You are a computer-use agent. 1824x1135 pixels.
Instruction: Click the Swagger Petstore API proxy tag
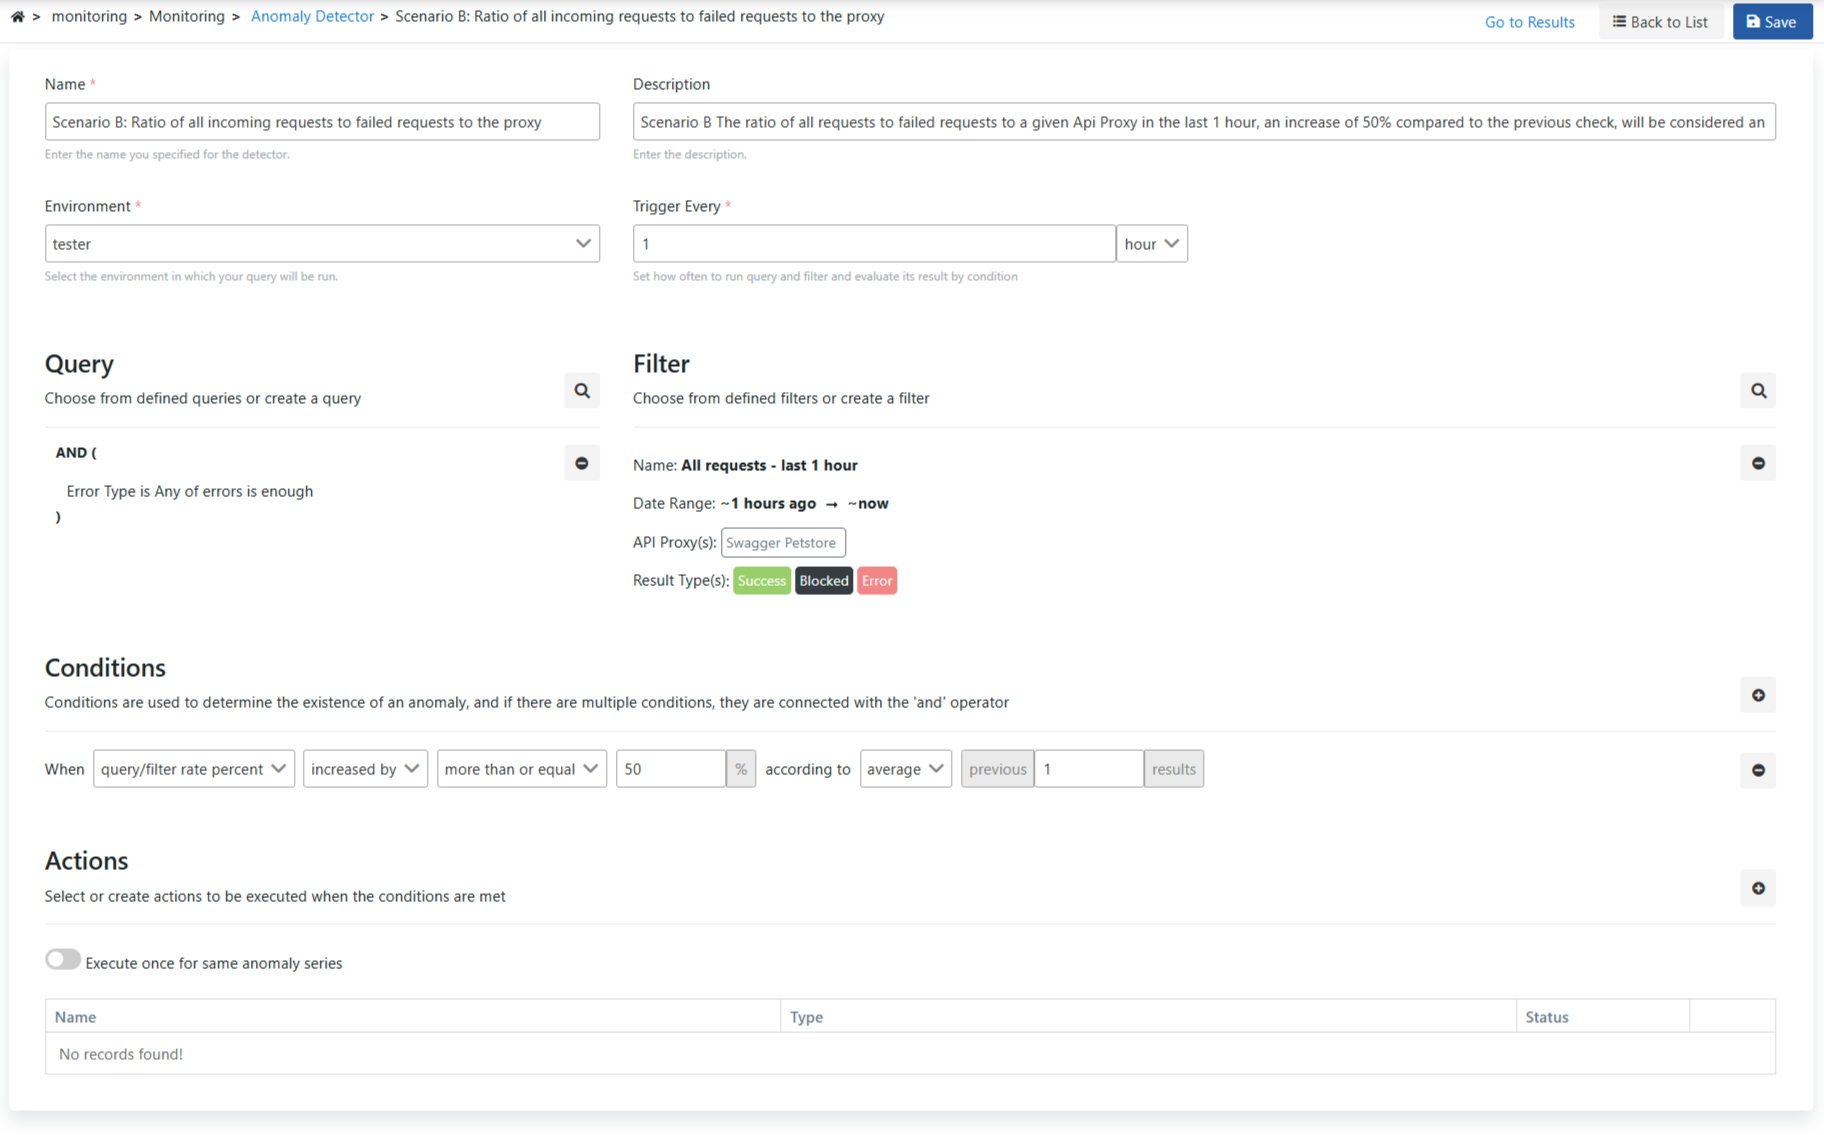click(783, 543)
